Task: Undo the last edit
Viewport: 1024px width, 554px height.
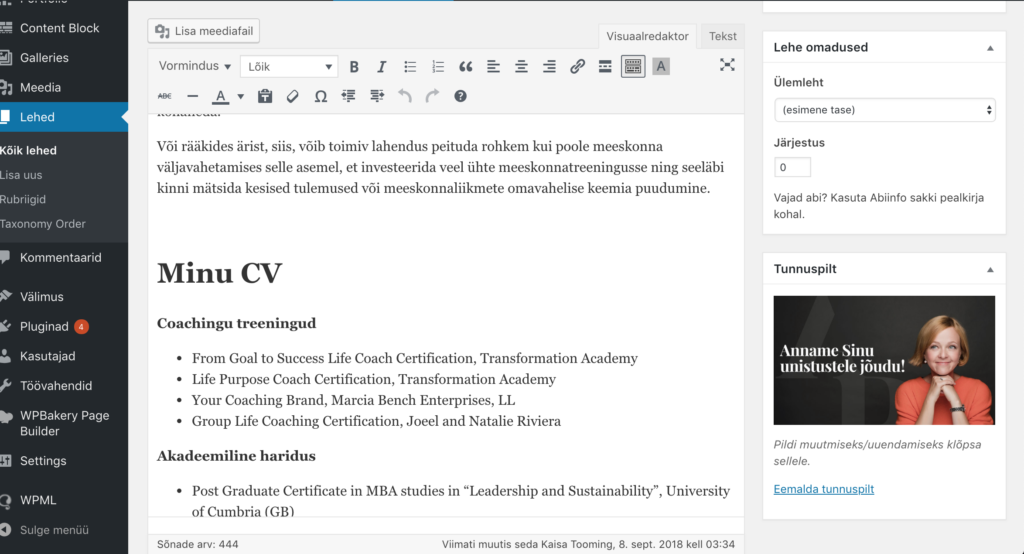Action: click(405, 96)
